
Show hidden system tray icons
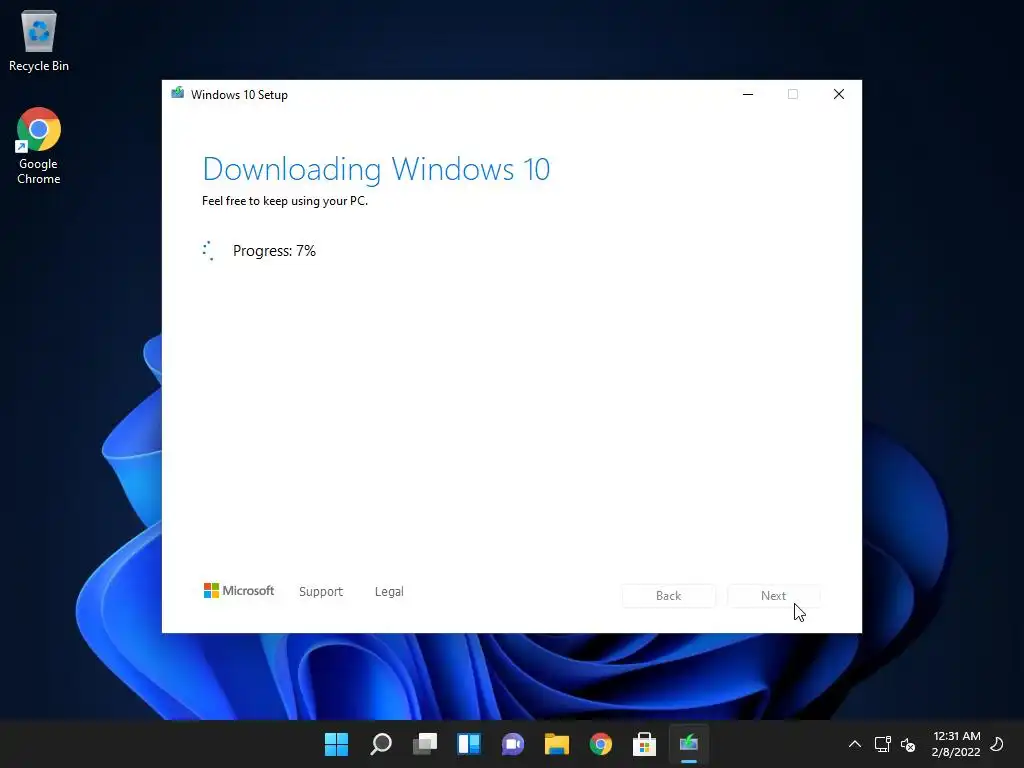pos(854,744)
